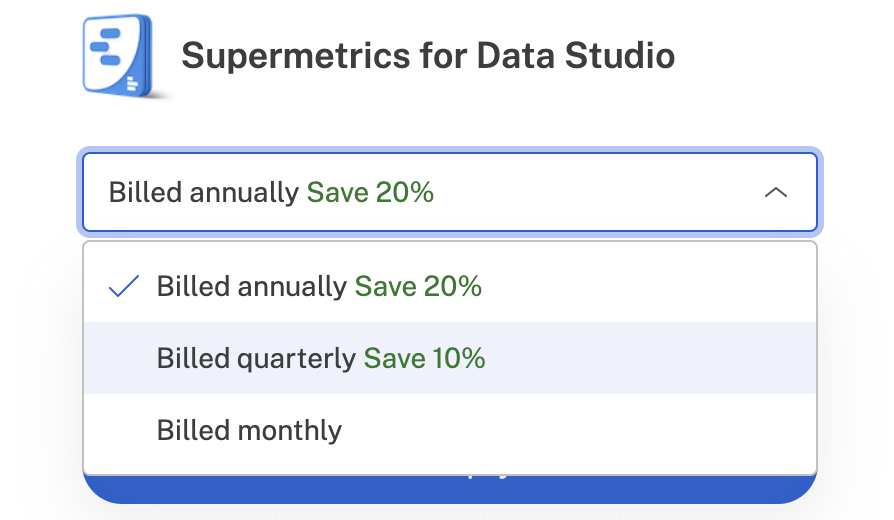Collapse the billing dropdown with the chevron arrow
894x520 pixels.
click(775, 192)
